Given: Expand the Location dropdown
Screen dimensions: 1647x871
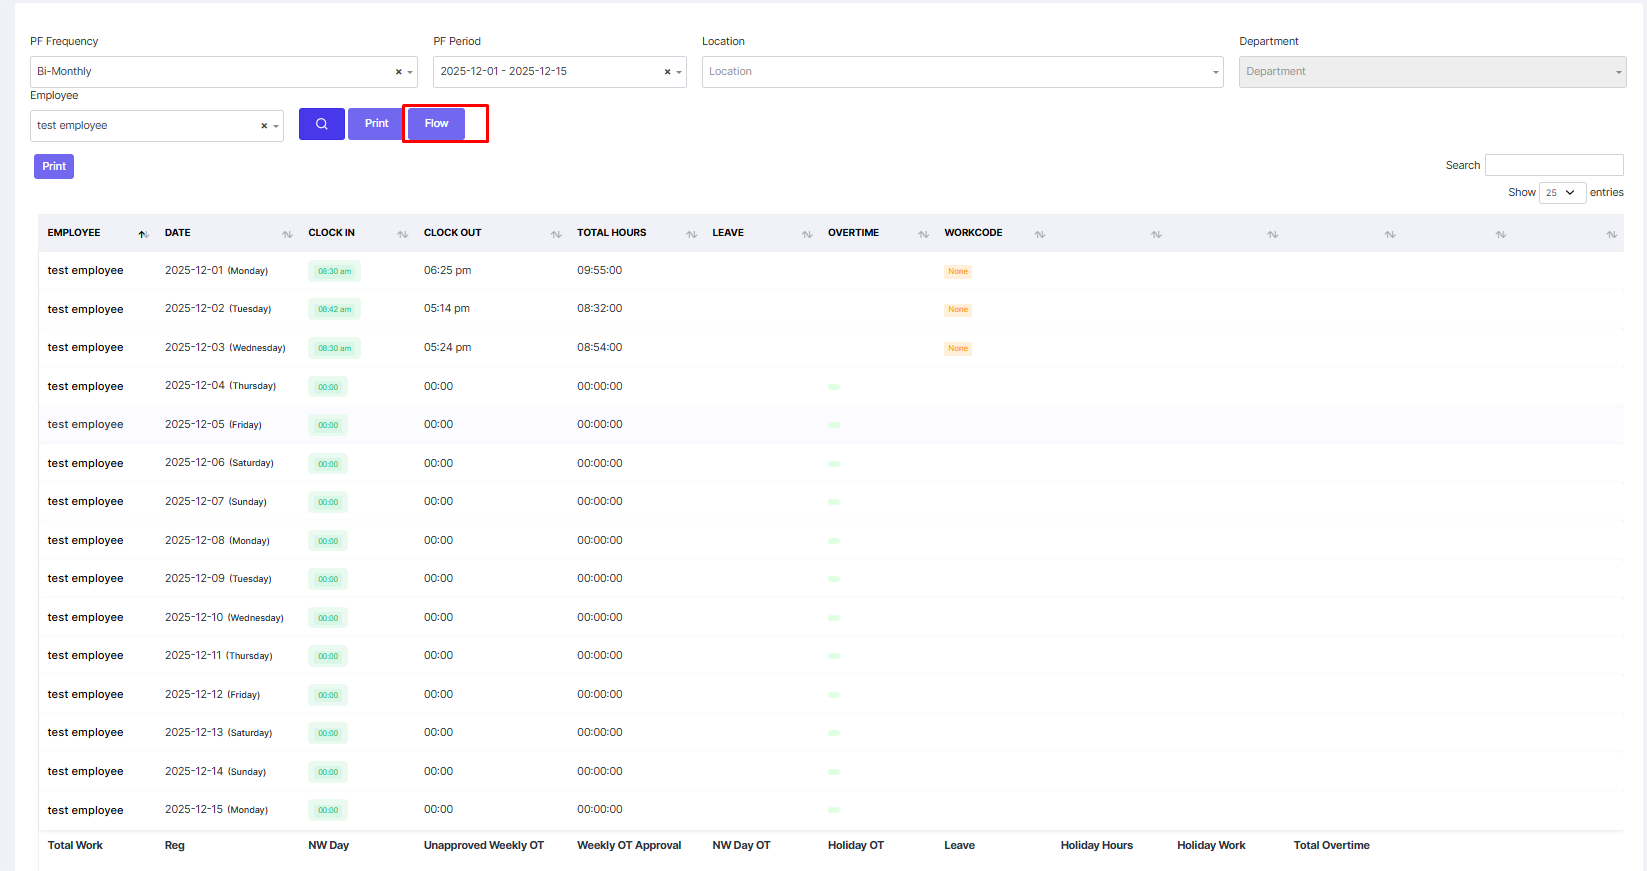Looking at the screenshot, I should pyautogui.click(x=962, y=72).
